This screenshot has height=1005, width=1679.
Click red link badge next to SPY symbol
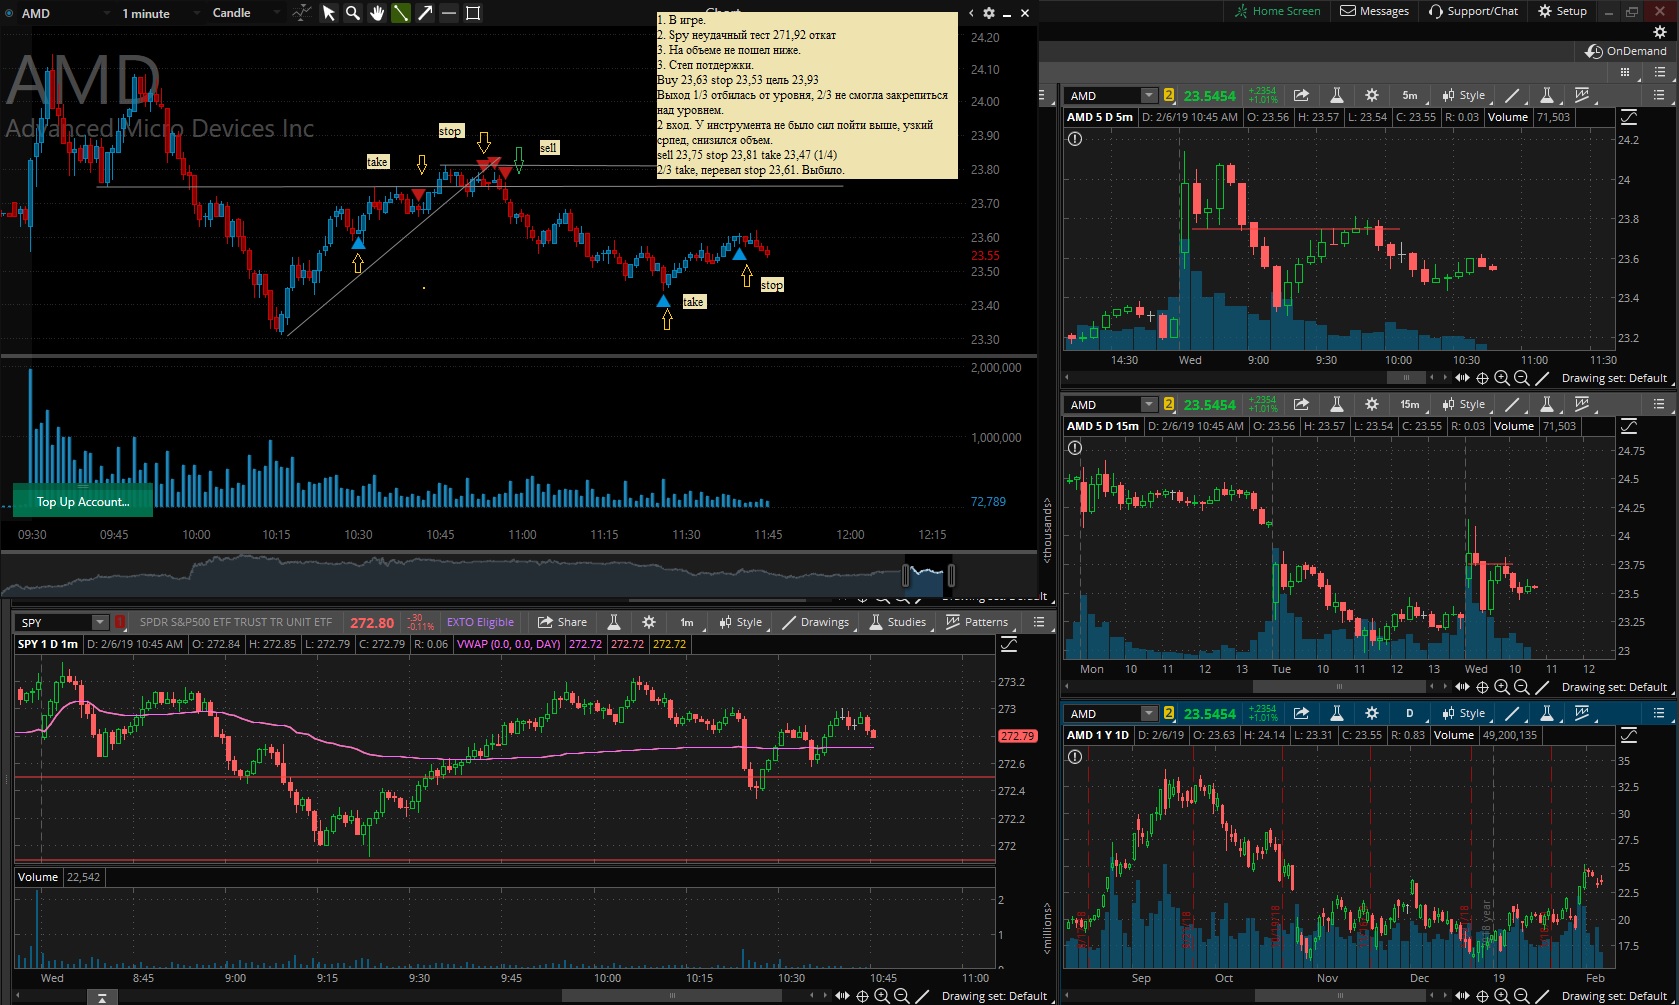(x=120, y=622)
